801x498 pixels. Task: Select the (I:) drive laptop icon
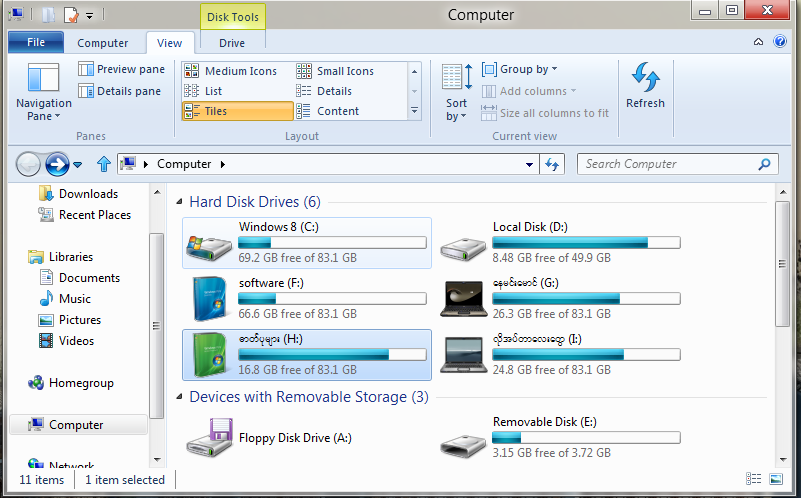(463, 355)
